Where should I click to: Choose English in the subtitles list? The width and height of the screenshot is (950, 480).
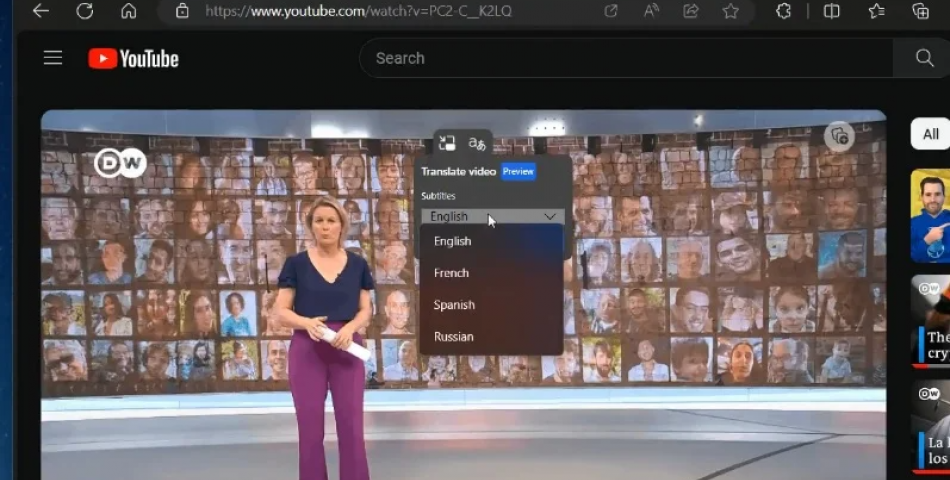pos(491,241)
